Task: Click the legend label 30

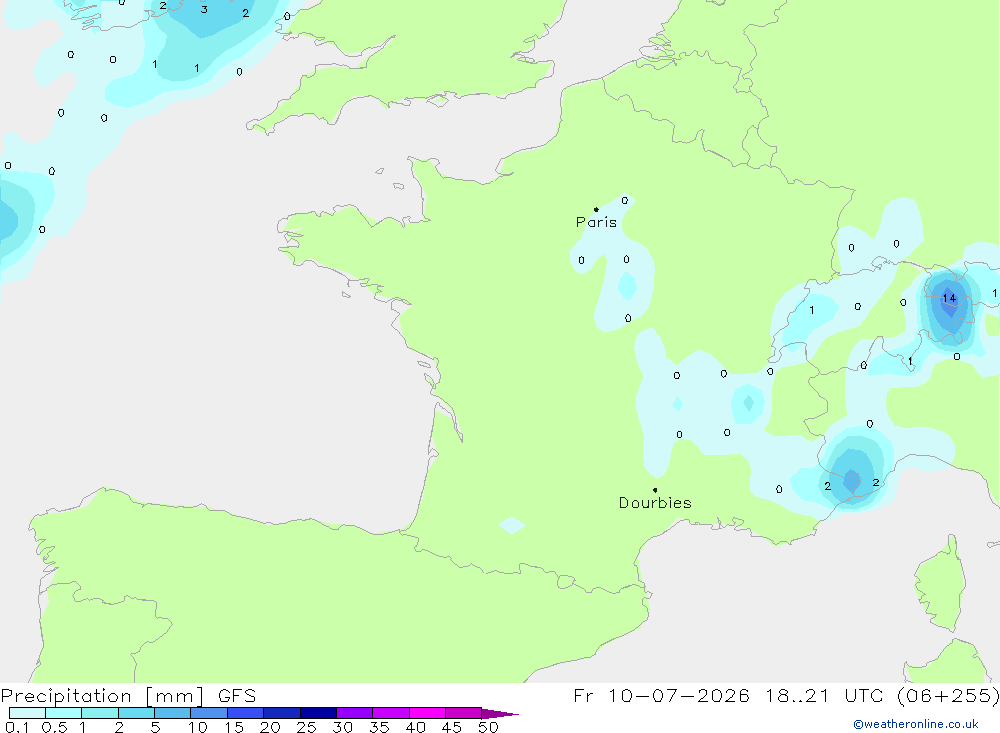Action: click(x=342, y=727)
